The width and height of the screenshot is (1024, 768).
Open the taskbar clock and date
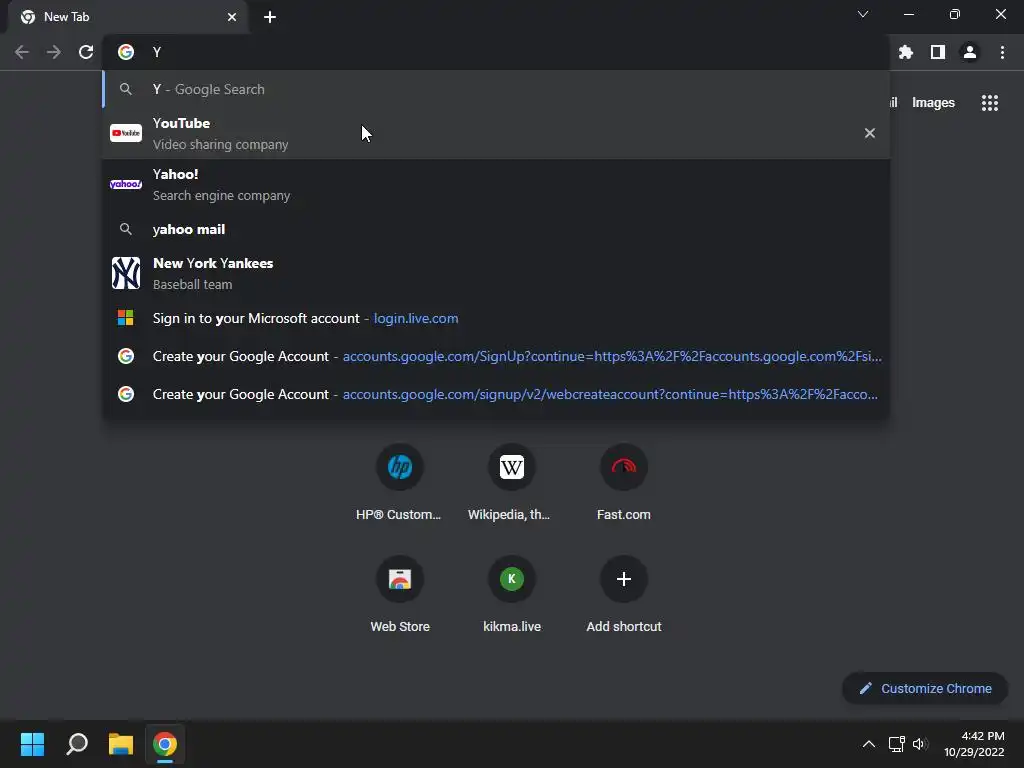pyautogui.click(x=974, y=744)
